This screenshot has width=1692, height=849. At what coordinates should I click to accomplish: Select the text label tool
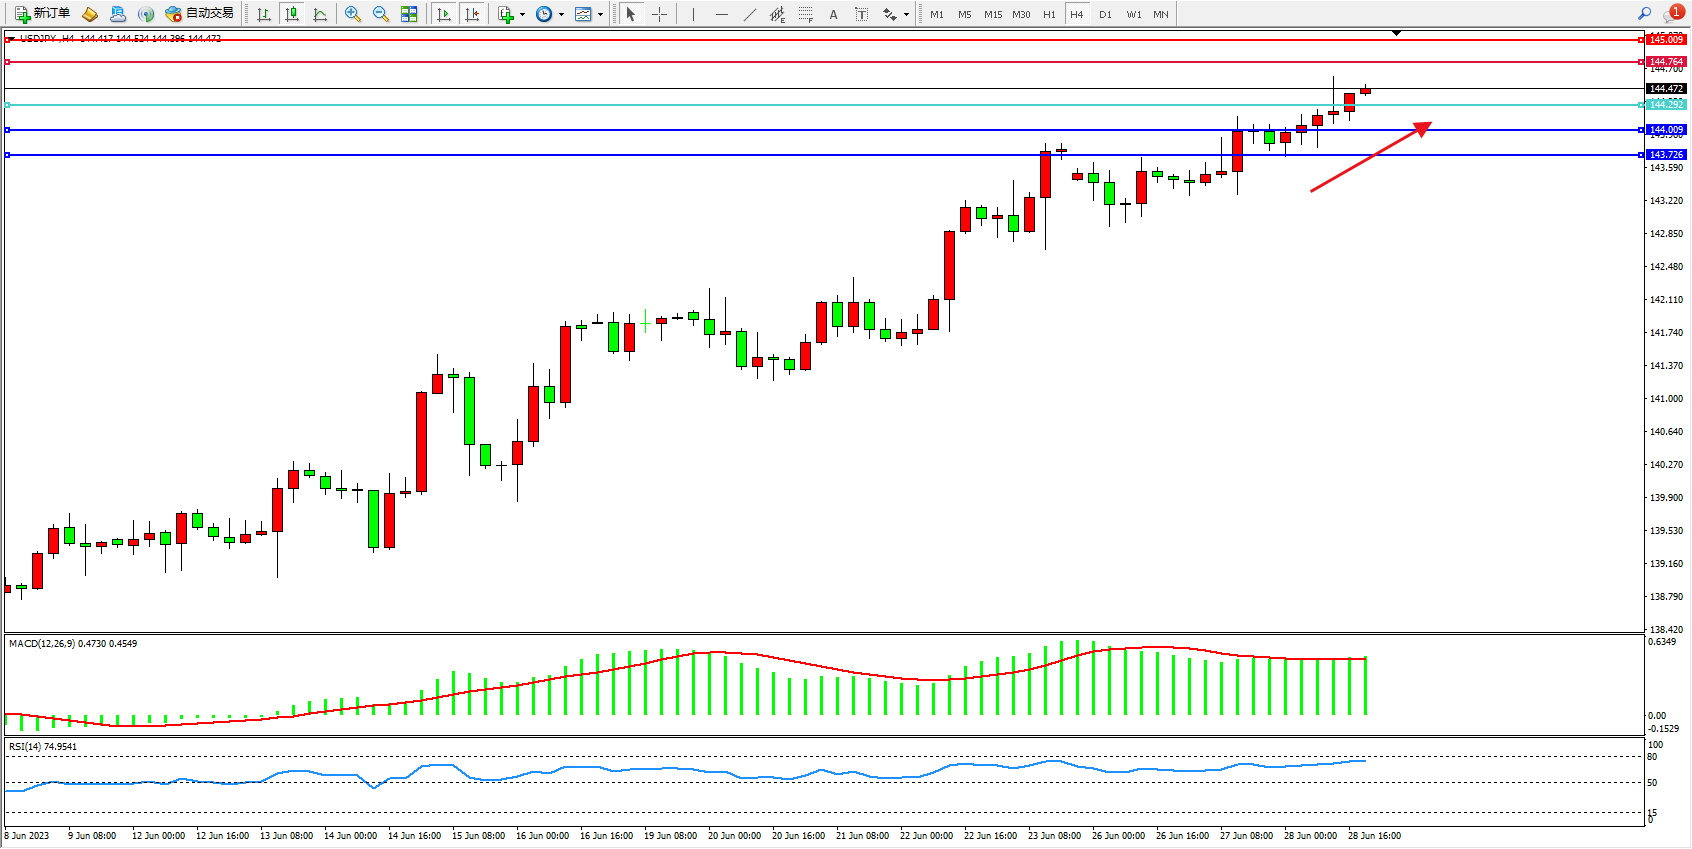click(x=833, y=14)
